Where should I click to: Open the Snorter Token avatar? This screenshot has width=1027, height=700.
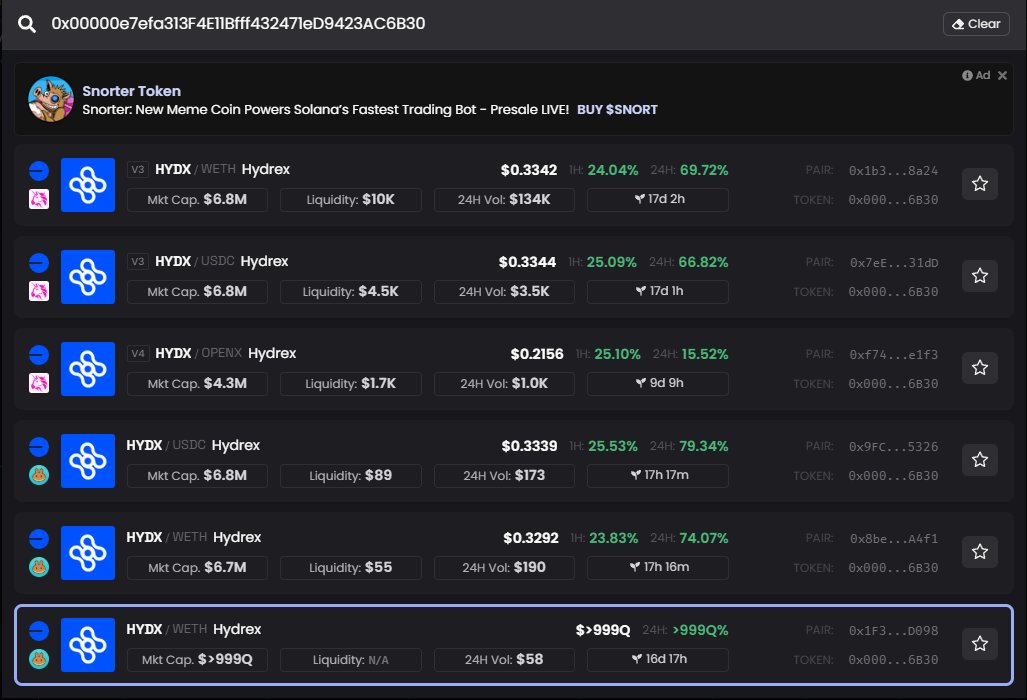(x=51, y=100)
